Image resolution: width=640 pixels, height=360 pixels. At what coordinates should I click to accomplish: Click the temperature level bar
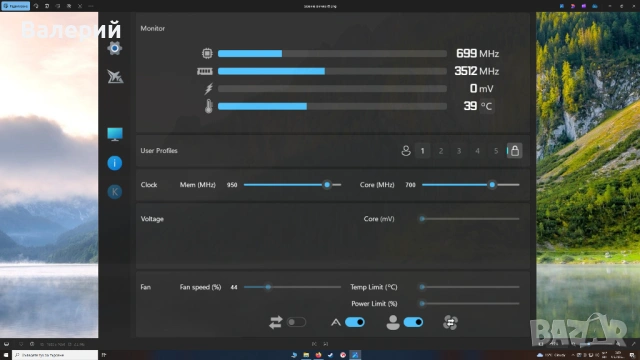(332, 106)
